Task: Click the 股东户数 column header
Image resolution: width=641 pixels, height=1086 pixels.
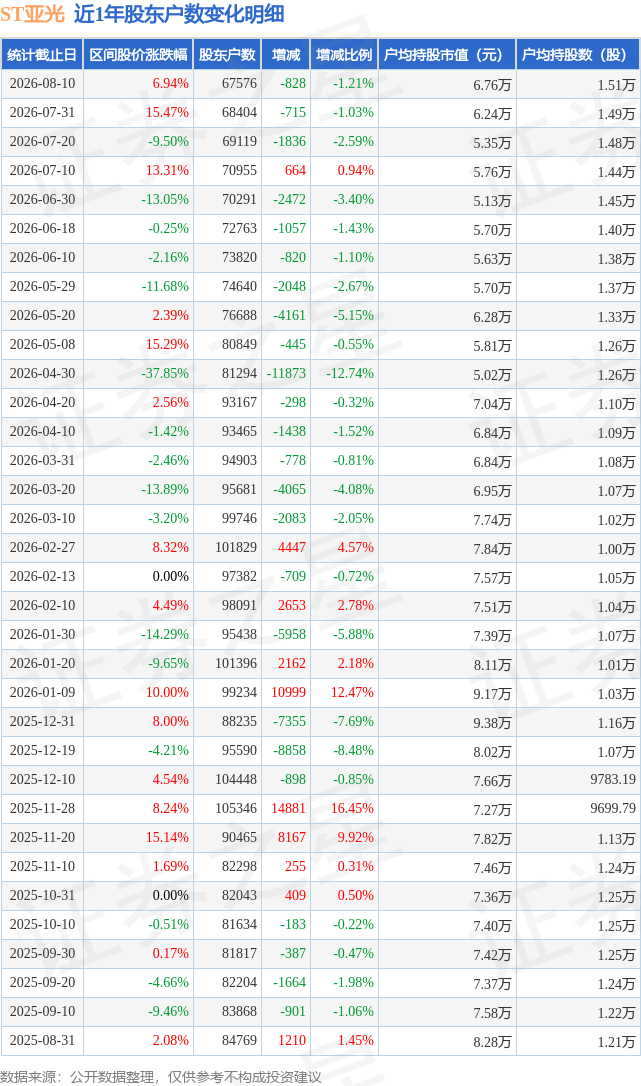Action: (x=227, y=55)
